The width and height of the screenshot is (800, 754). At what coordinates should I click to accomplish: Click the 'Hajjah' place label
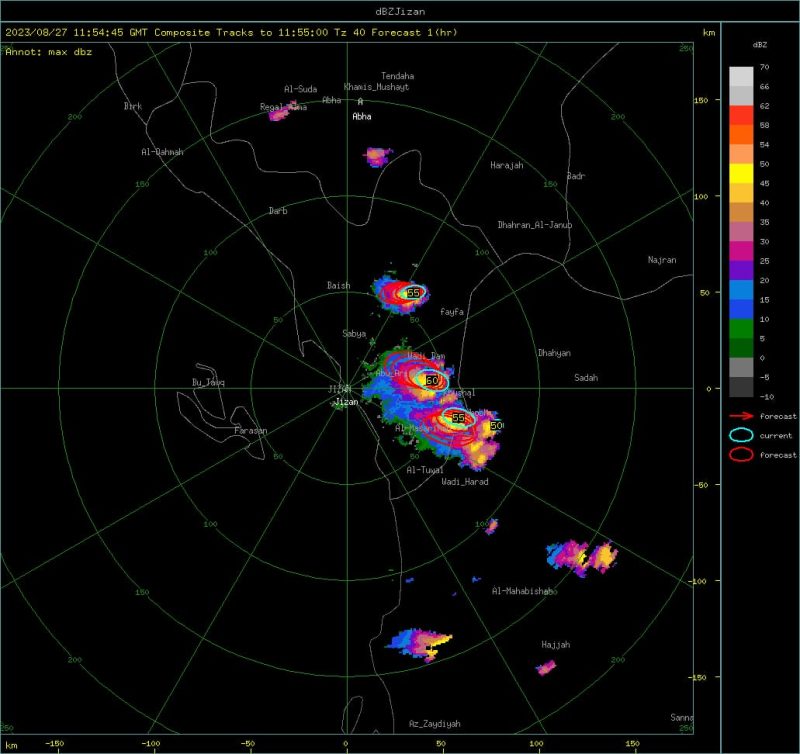tap(556, 645)
